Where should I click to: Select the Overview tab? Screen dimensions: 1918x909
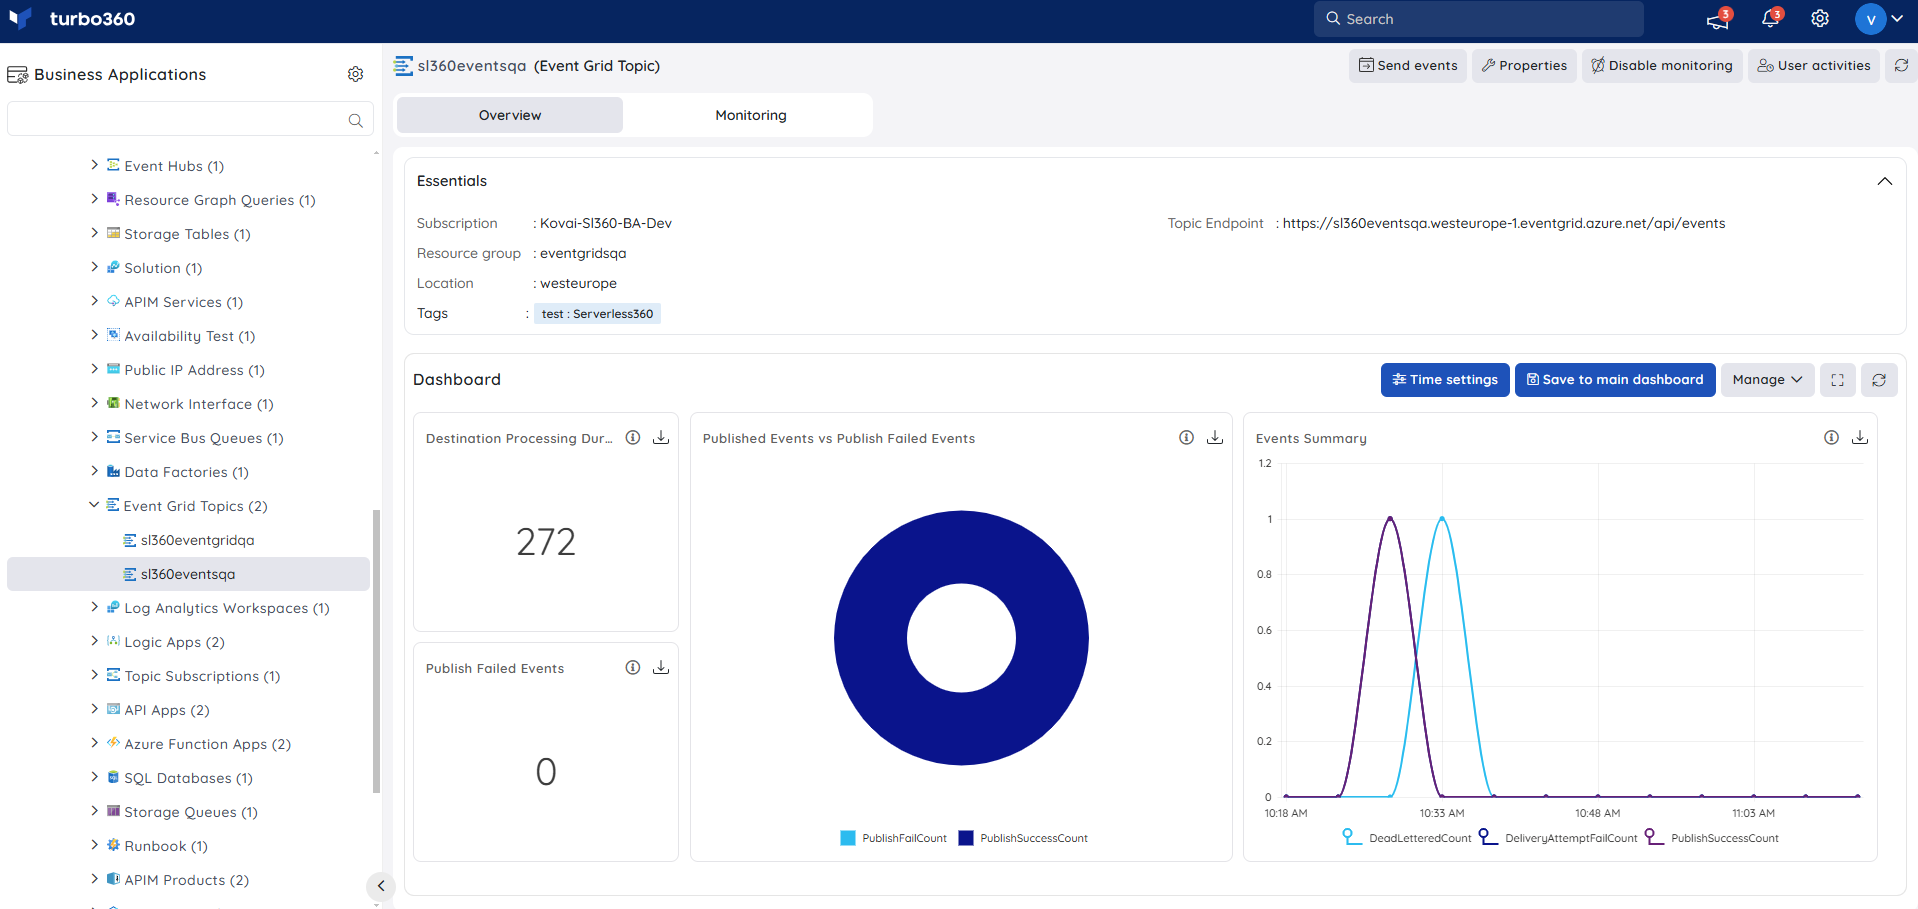tap(510, 115)
